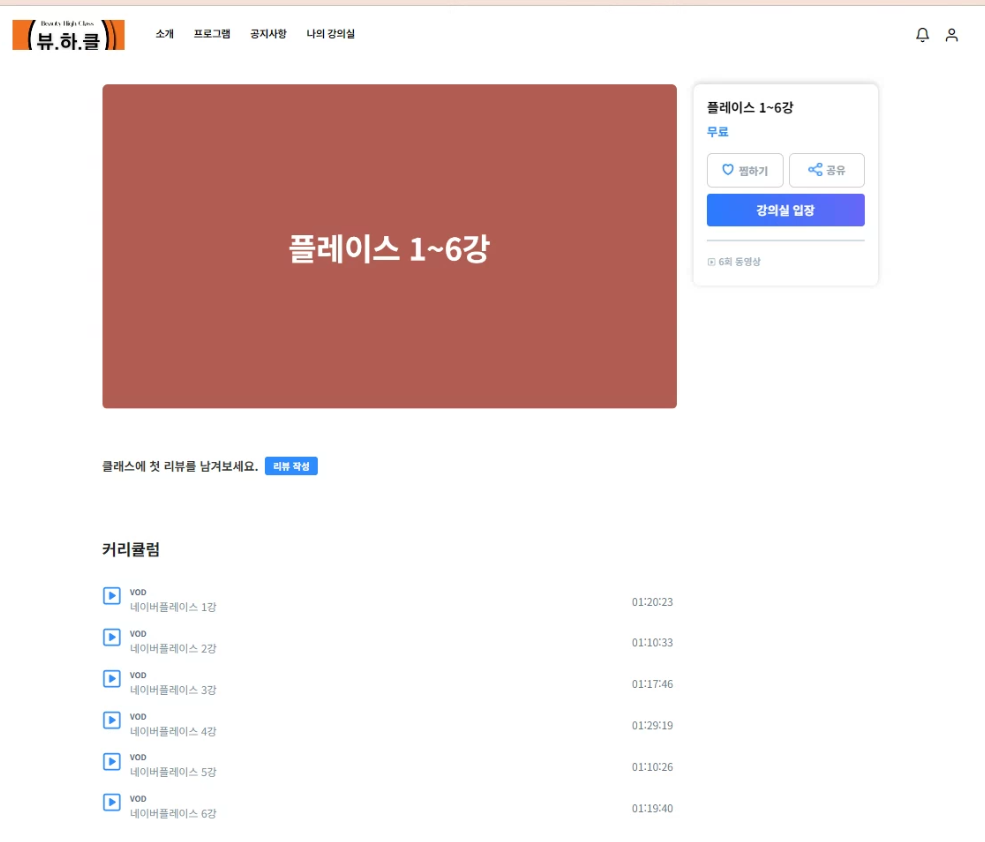985x842 pixels.
Task: Click play icon for 네이버플레이스 4강
Action: [x=112, y=720]
